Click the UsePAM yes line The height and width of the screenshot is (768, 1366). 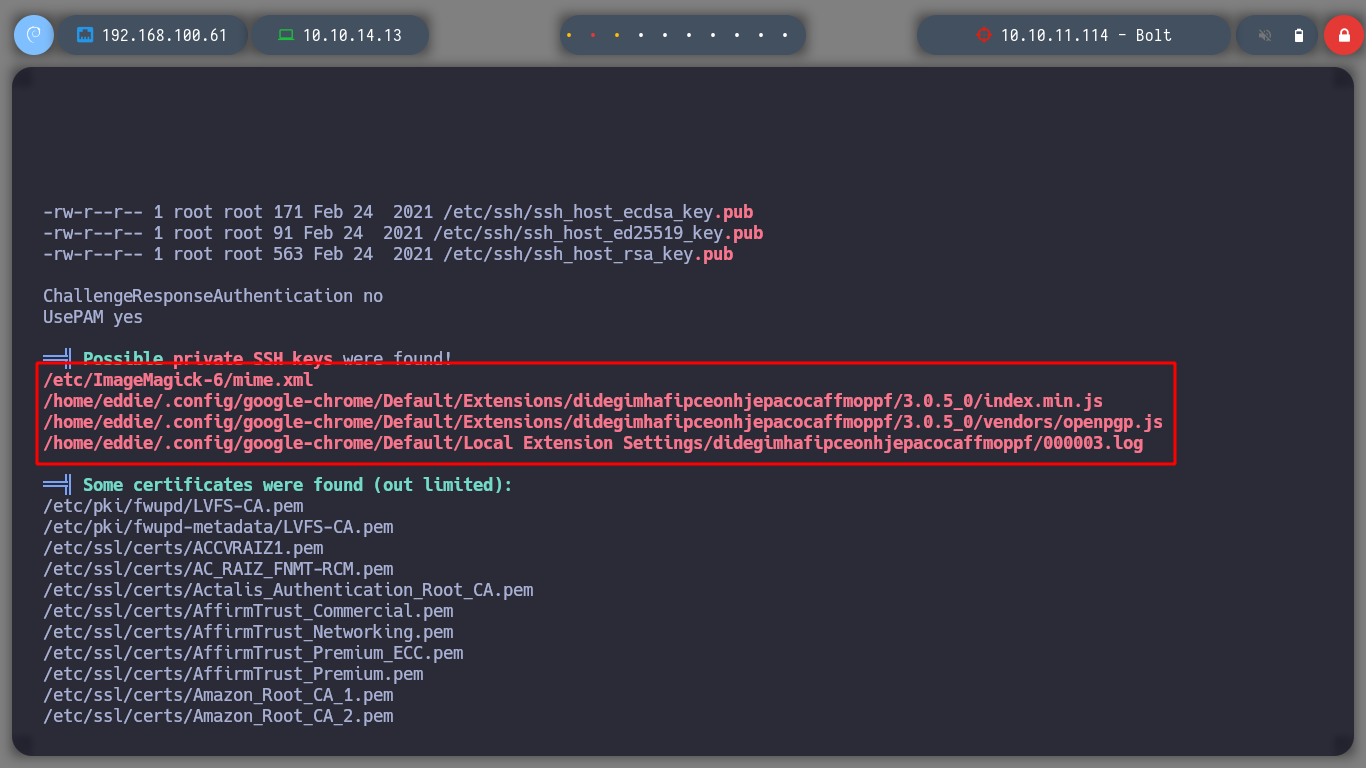[93, 317]
